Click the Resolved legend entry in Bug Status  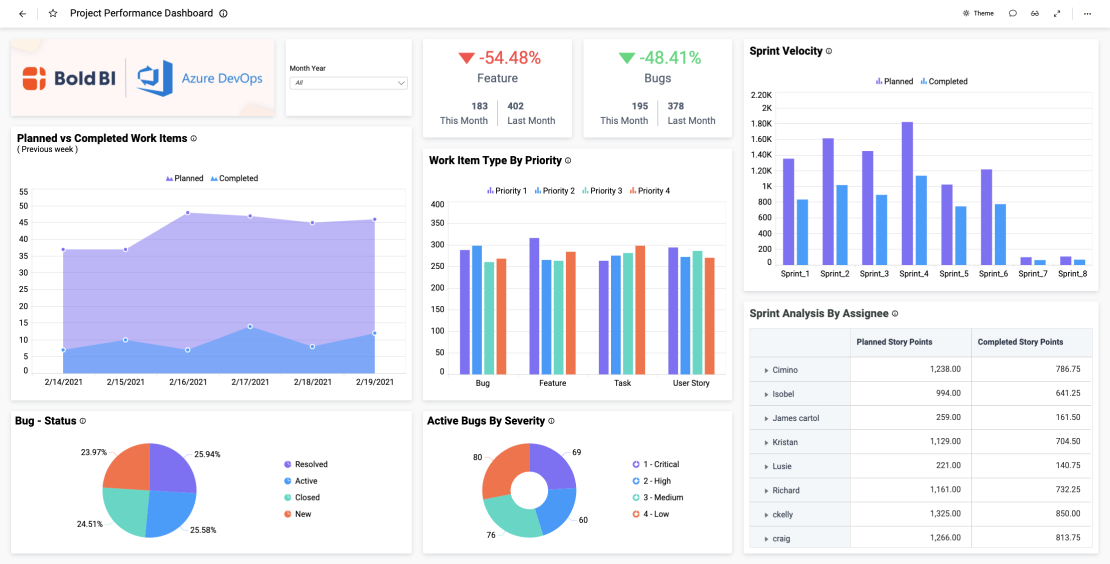point(310,464)
